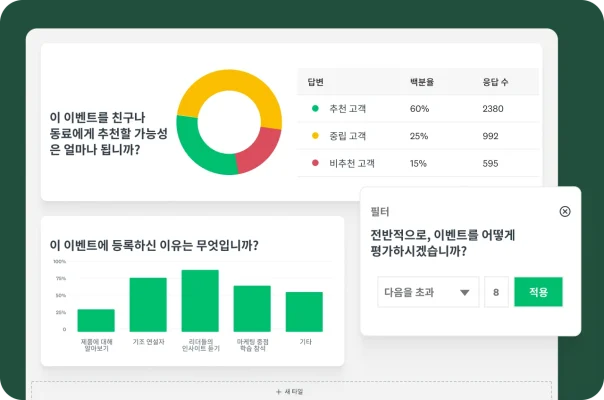The image size is (604, 400).
Task: Click the 50% axis label
Action: [x=61, y=295]
